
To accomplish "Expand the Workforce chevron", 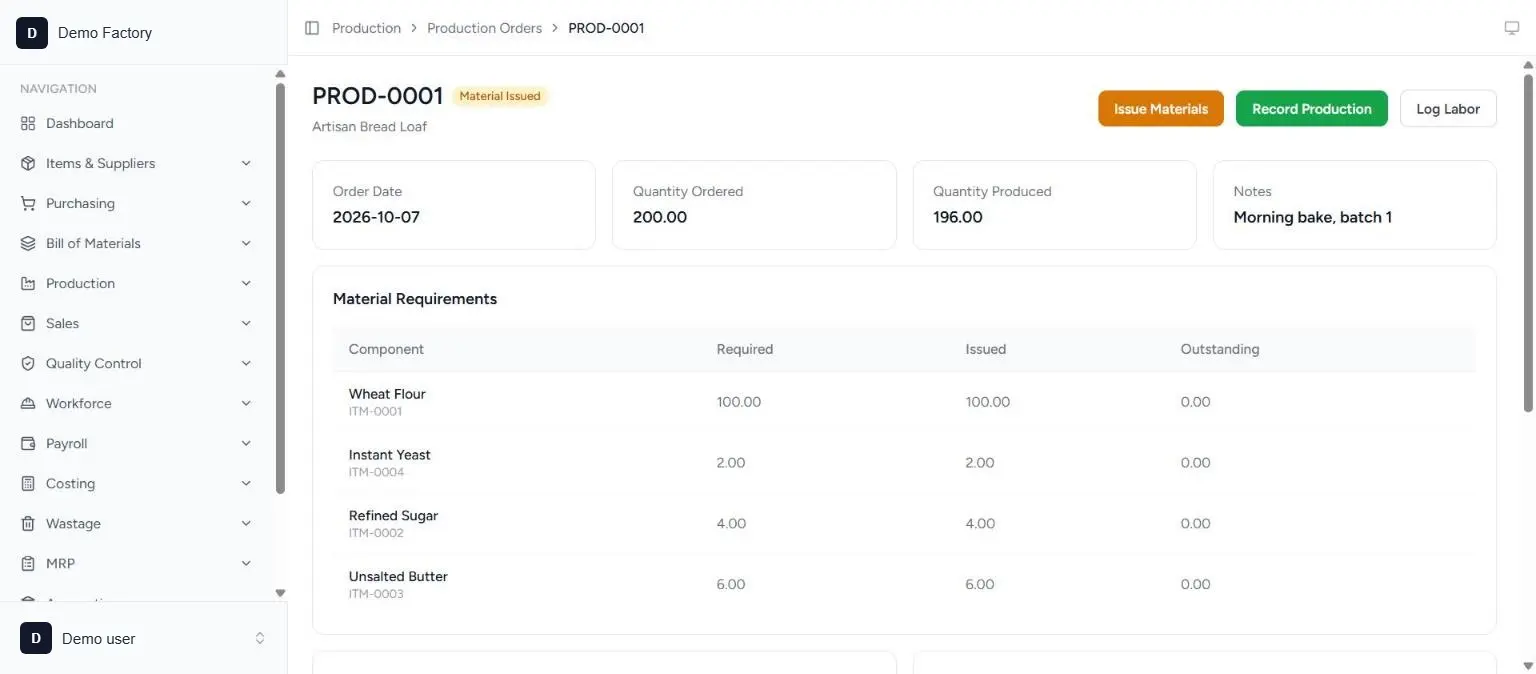I will click(246, 403).
